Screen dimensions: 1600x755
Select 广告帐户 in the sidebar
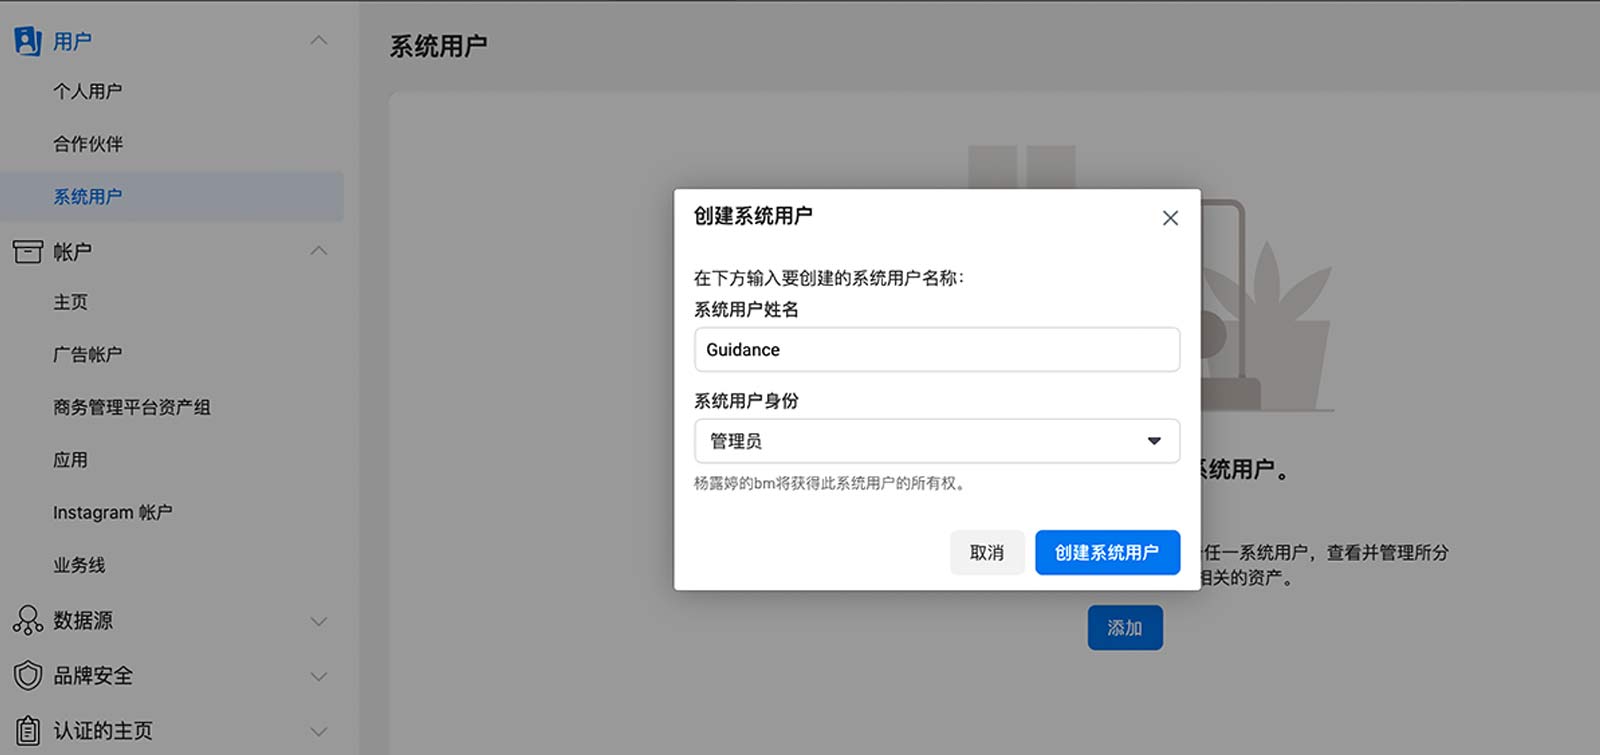click(88, 354)
